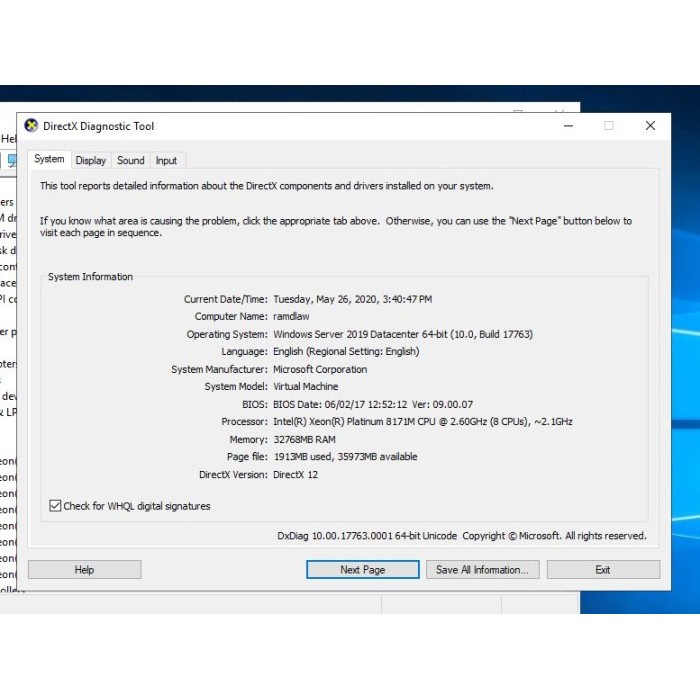Image resolution: width=700 pixels, height=700 pixels.
Task: Select the computer name value ramdlaw
Action: click(x=291, y=317)
